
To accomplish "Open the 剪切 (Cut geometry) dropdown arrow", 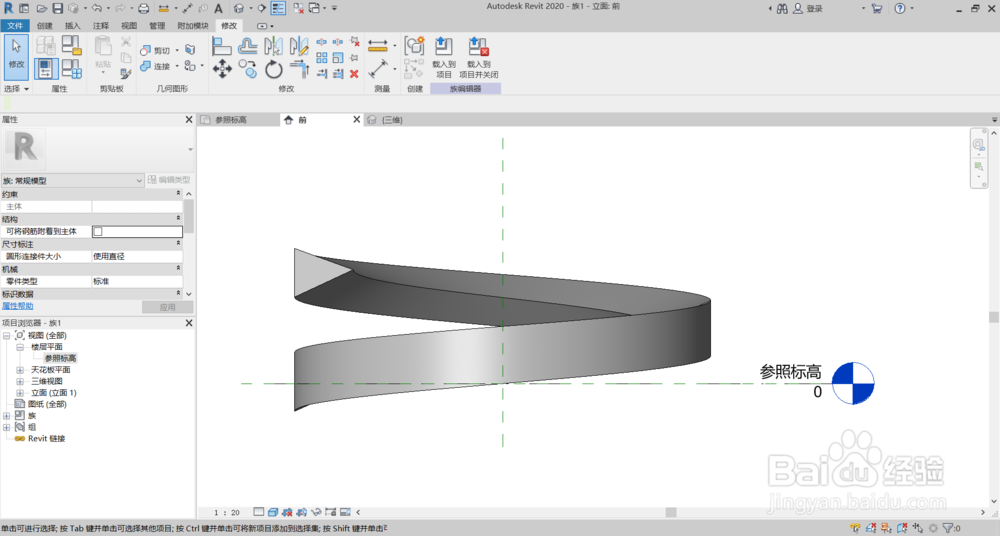I will point(177,50).
